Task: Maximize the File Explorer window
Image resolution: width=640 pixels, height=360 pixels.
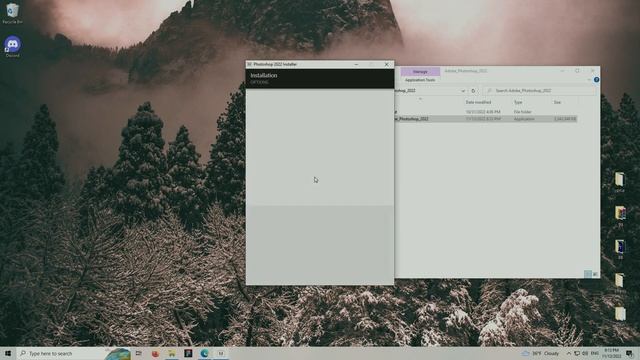Action: tap(577, 71)
